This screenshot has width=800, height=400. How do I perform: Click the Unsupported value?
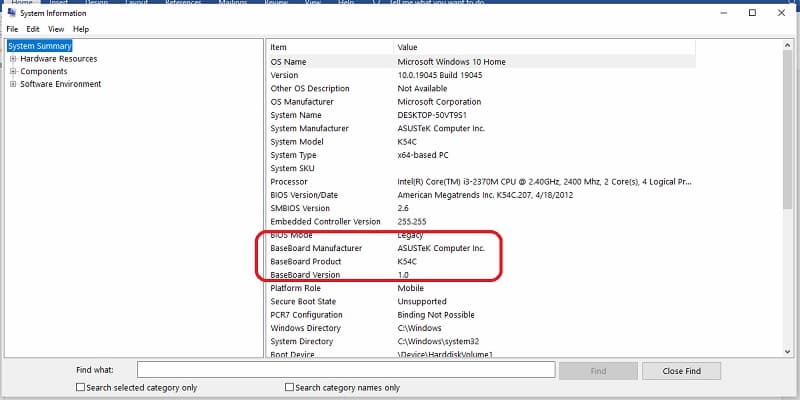point(421,301)
